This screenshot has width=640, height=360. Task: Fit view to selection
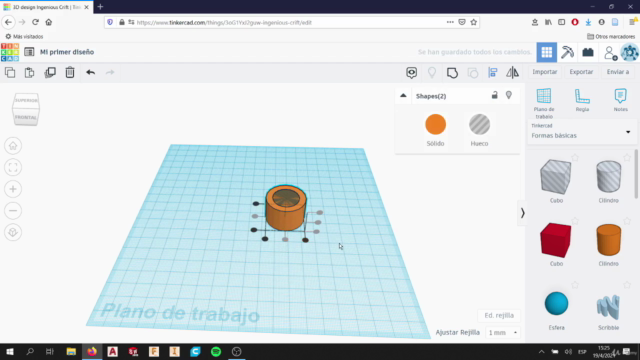[13, 167]
